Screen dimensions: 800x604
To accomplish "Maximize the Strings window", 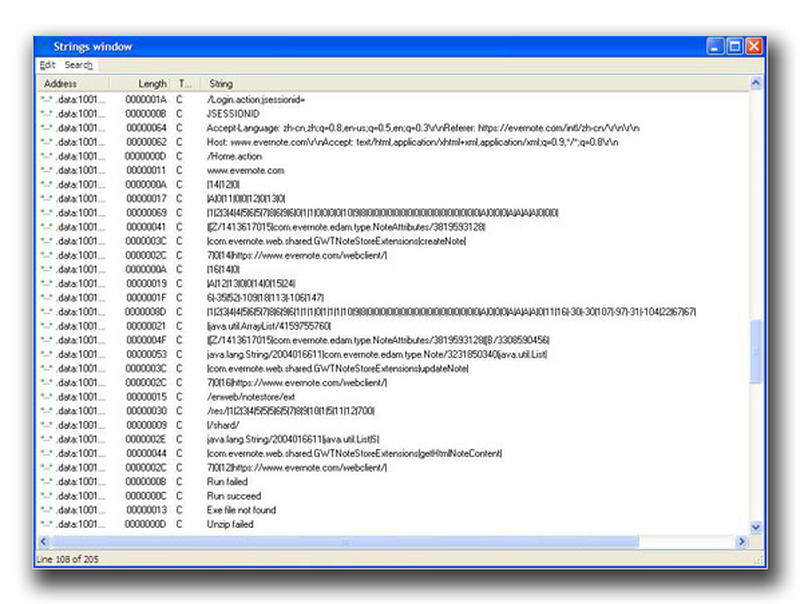I will pos(735,46).
